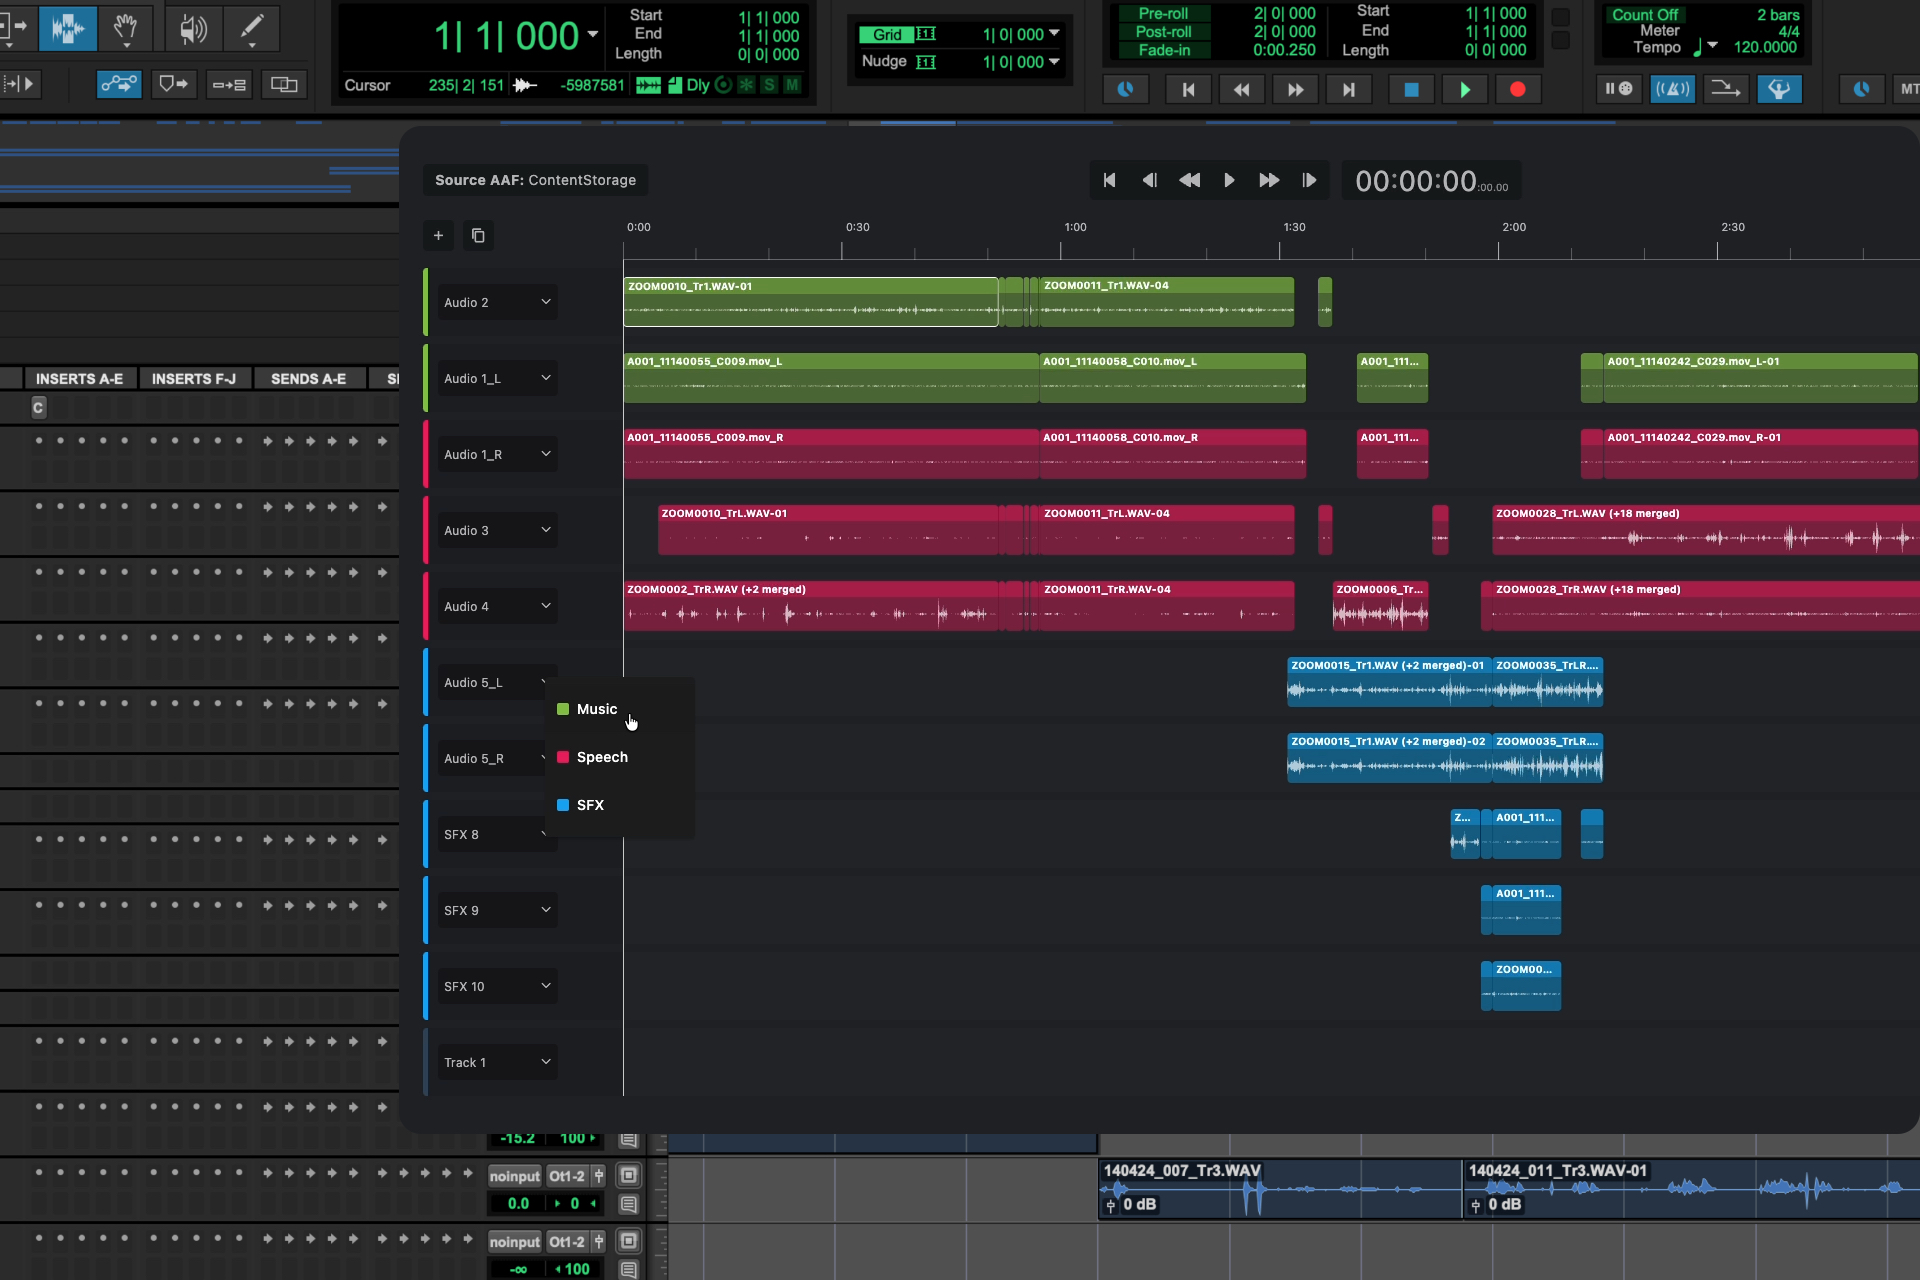The height and width of the screenshot is (1280, 1920).
Task: Adjust the pan value reading 100
Action: point(571,1138)
